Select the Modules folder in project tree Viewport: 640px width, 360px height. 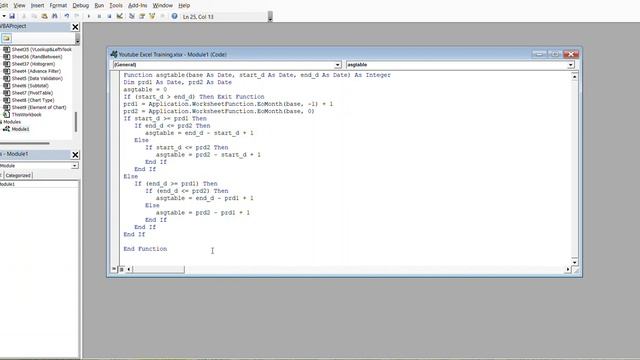[x=11, y=122]
